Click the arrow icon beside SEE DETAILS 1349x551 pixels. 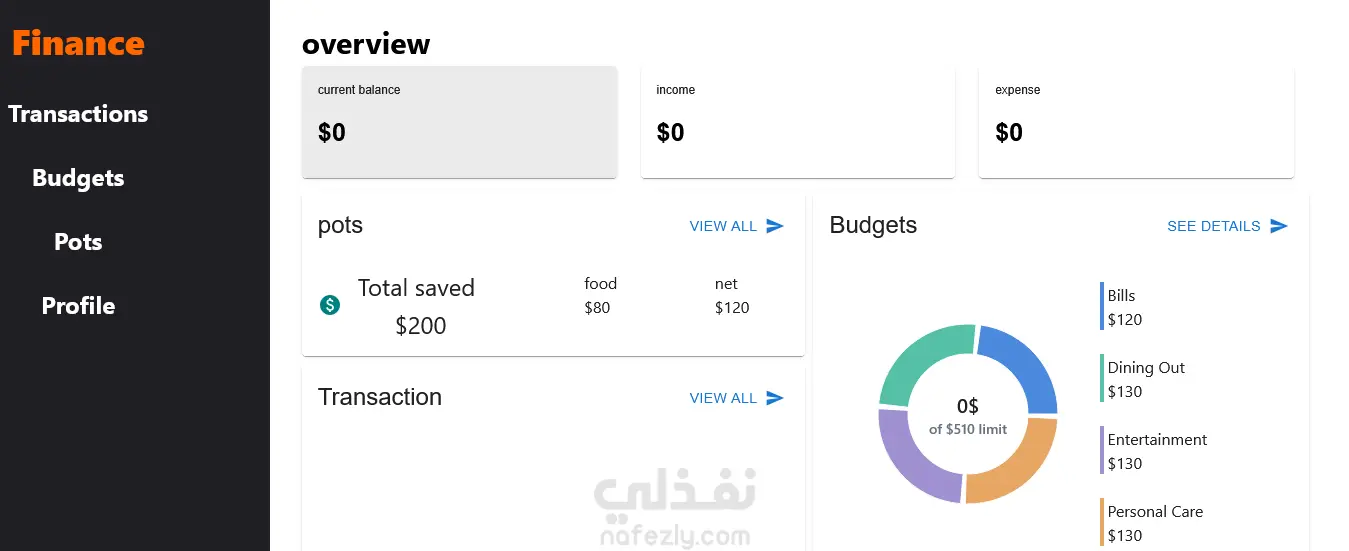click(1279, 226)
